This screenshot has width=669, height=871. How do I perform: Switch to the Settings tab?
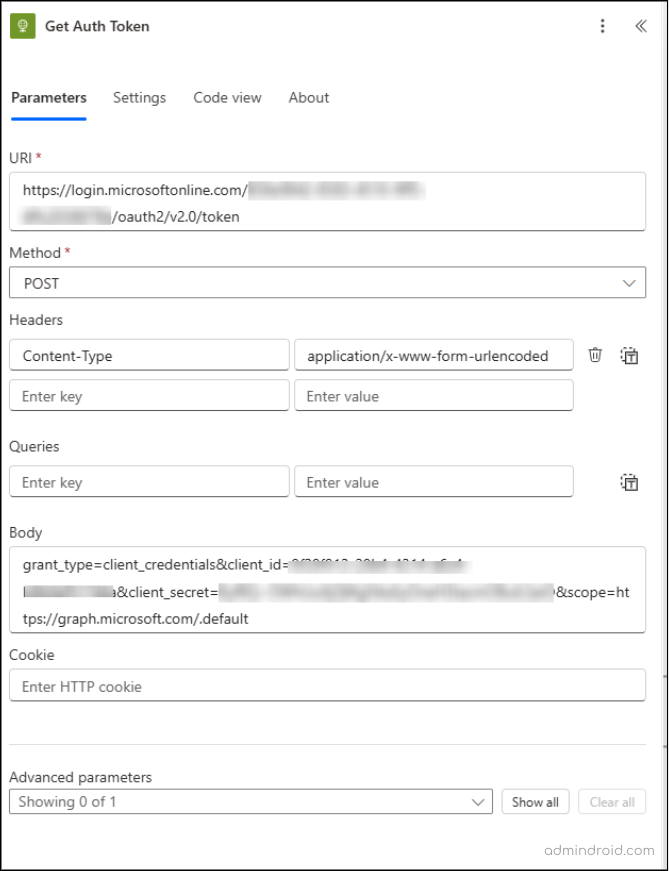139,98
